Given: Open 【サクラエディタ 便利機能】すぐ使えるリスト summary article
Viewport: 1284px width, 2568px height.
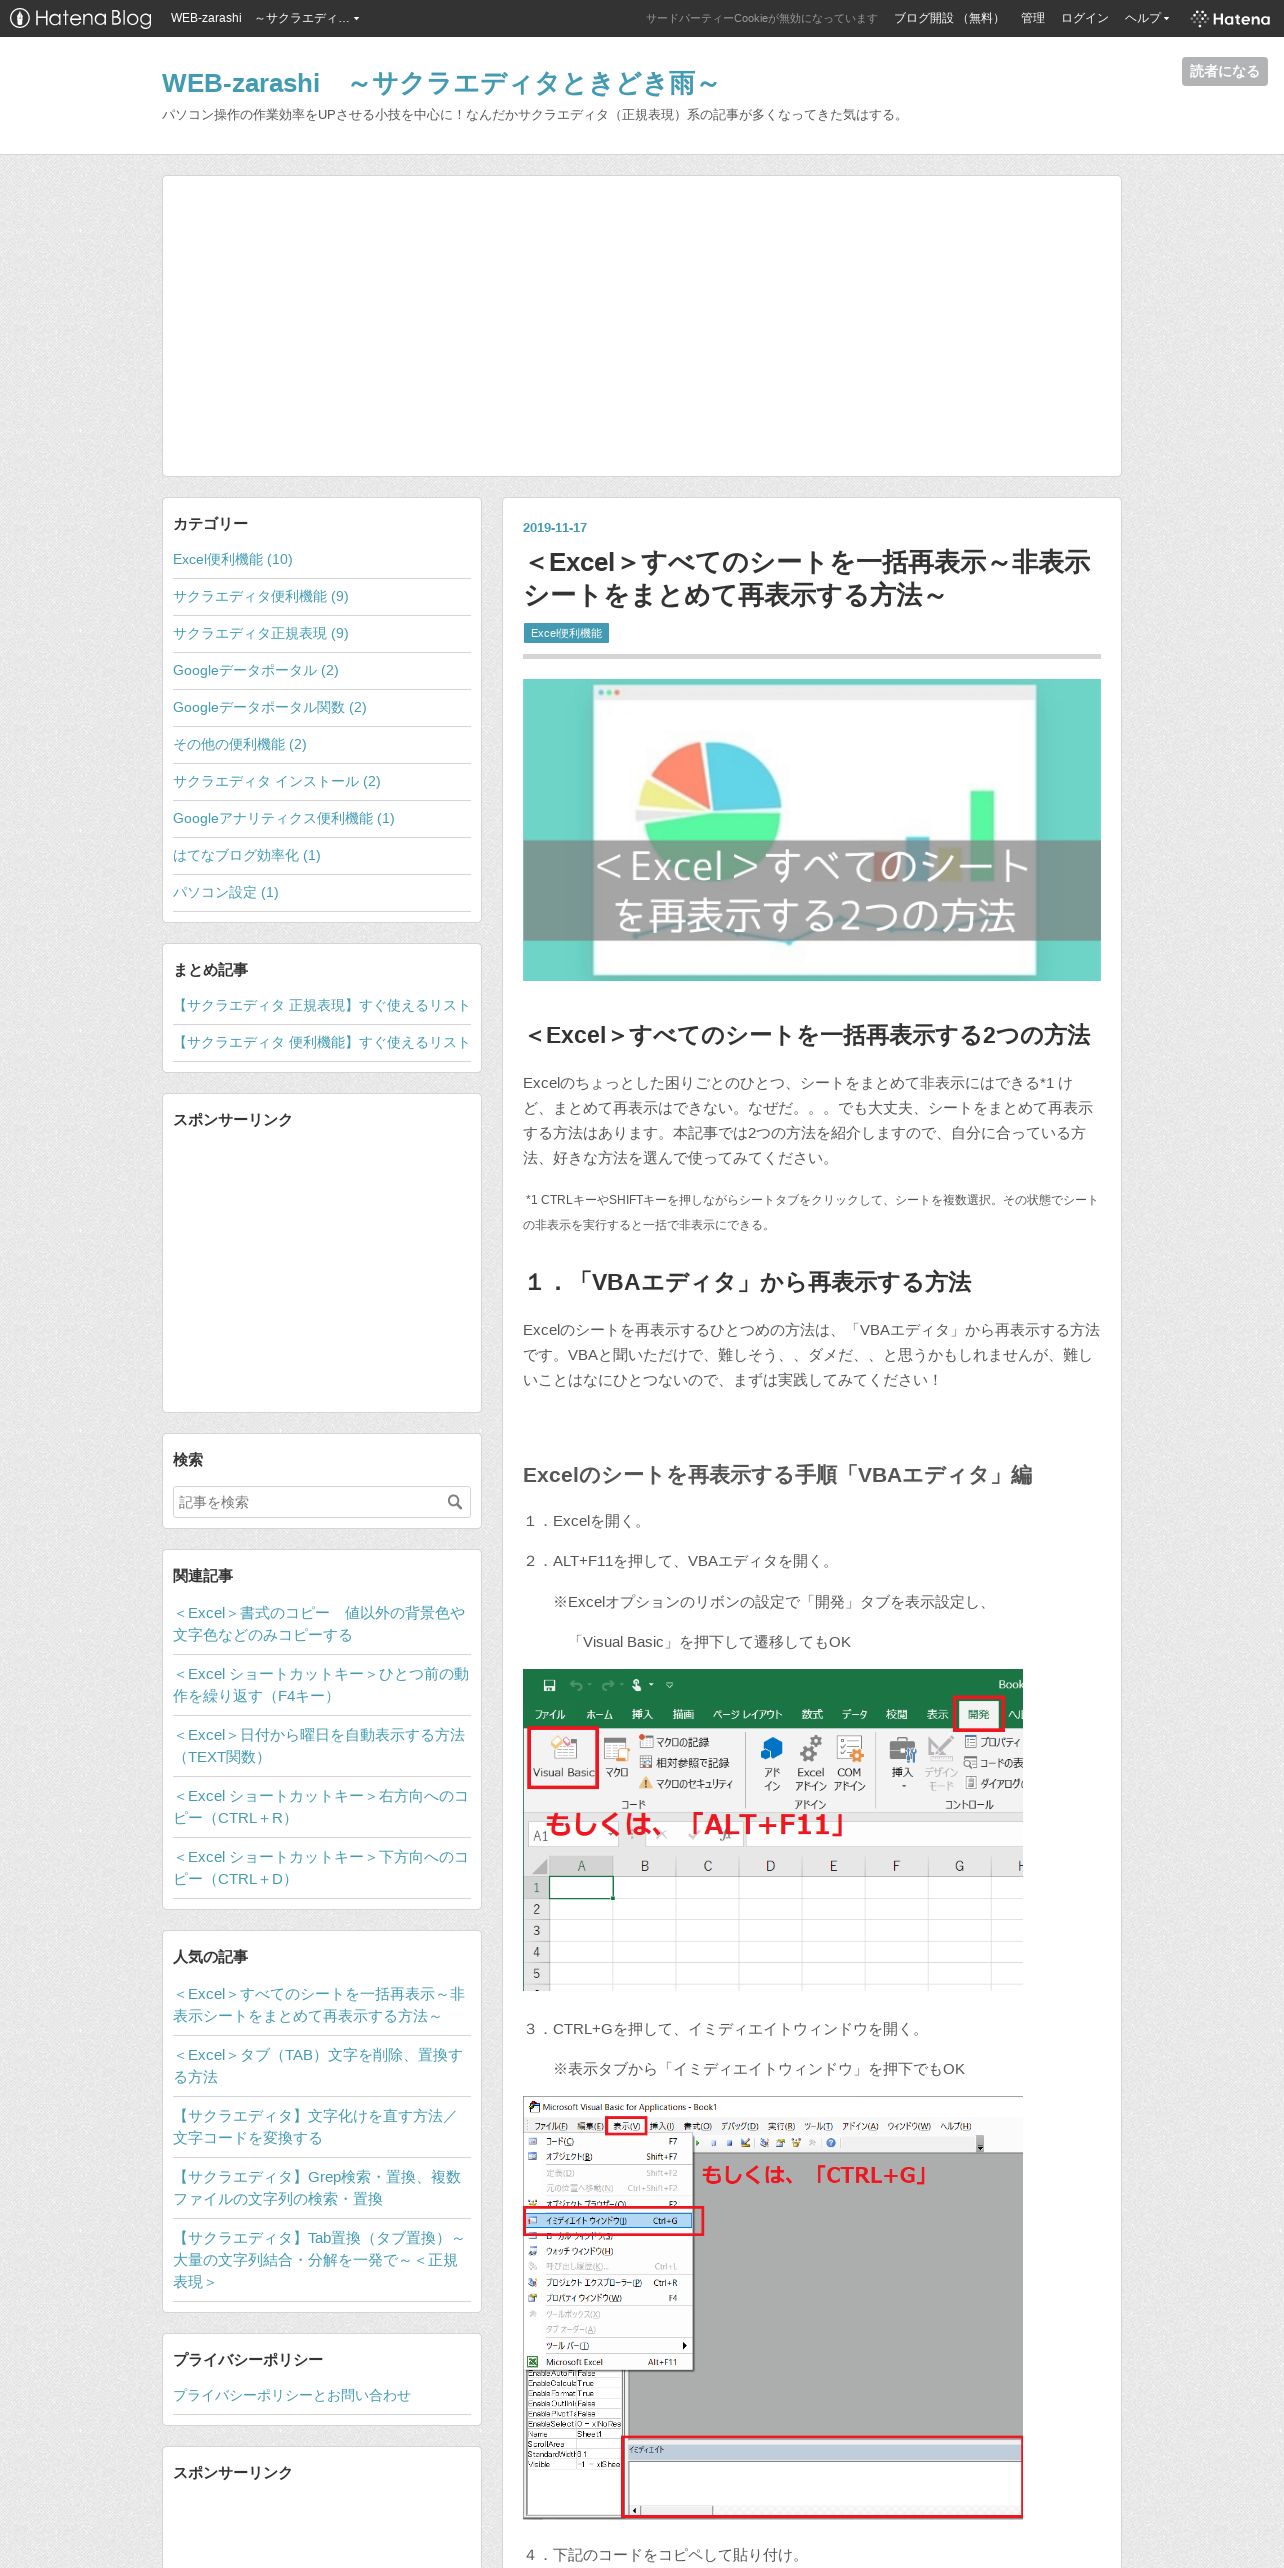Looking at the screenshot, I should 321,1042.
